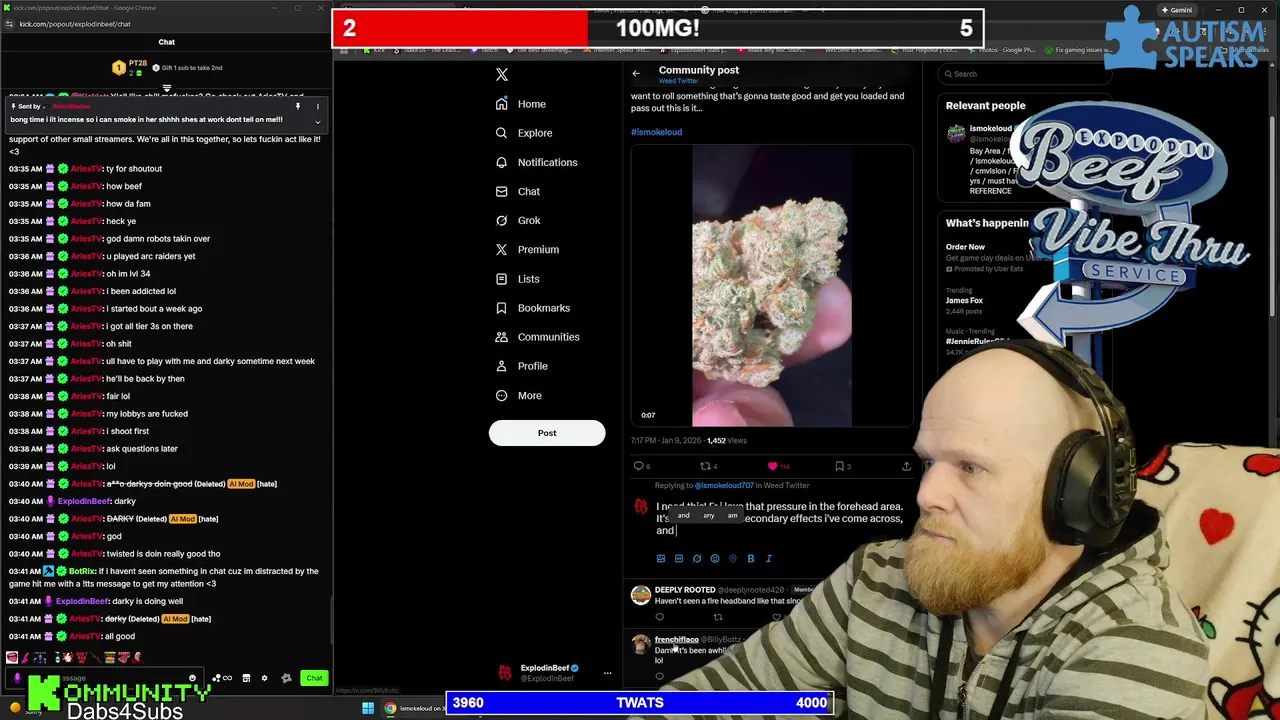The image size is (1280, 720).
Task: Unpin the pinned Kick chat message
Action: (297, 106)
